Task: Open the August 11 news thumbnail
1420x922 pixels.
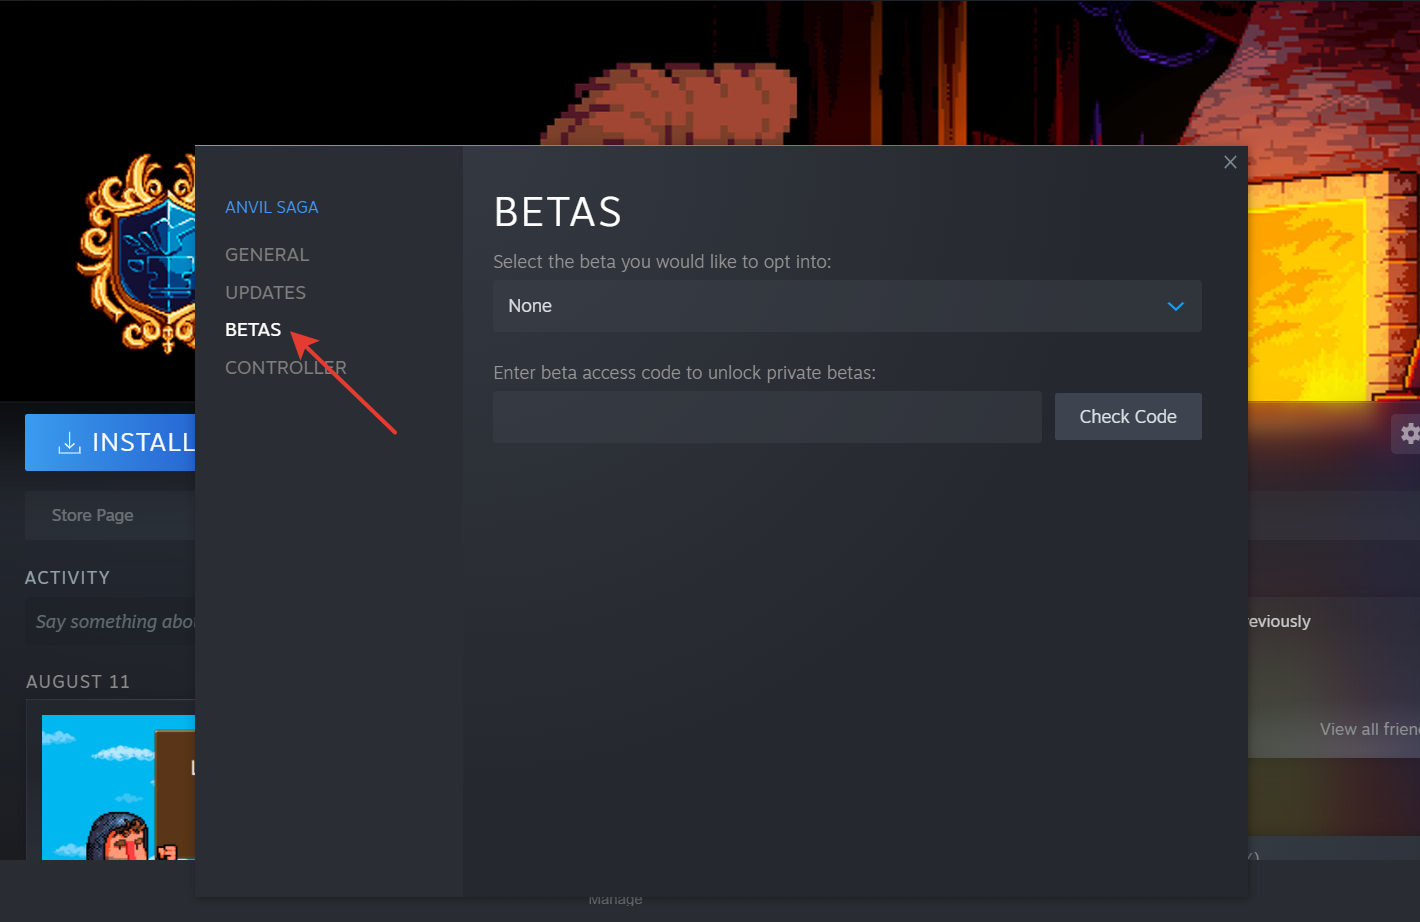Action: pos(118,787)
